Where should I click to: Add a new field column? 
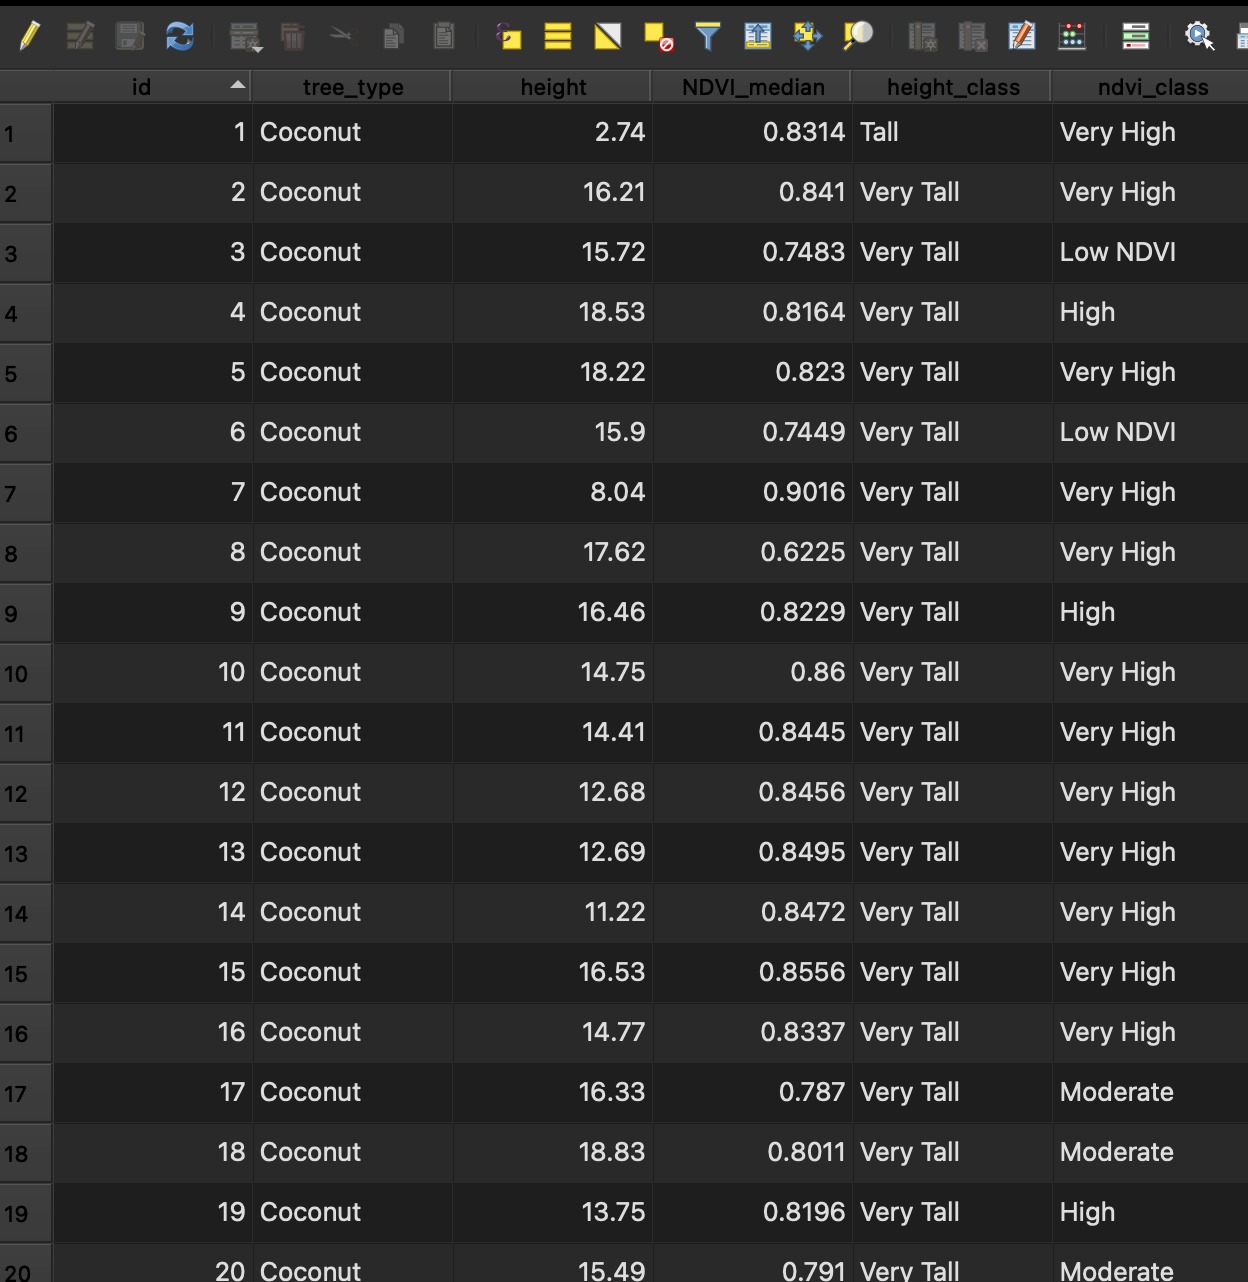click(x=922, y=37)
